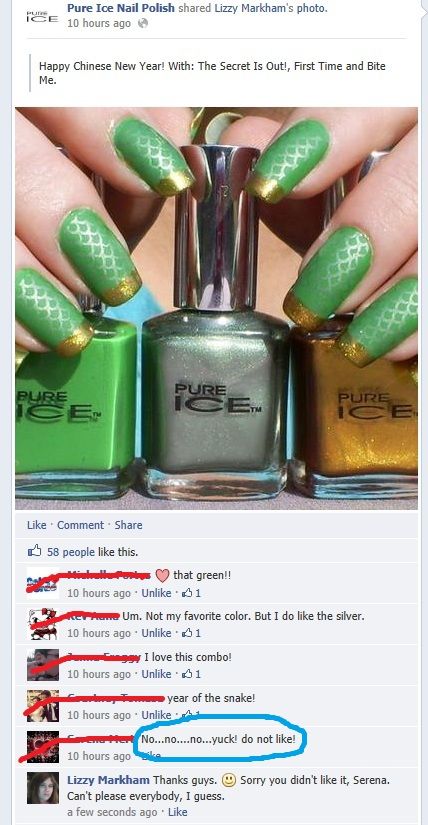Click the Pure Ice logo profile picture

point(42,16)
